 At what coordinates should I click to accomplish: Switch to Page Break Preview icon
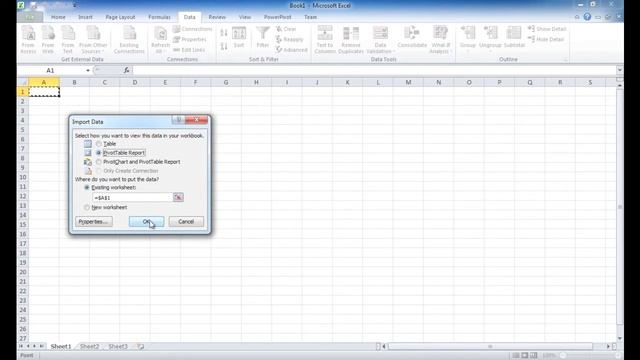[x=533, y=356]
